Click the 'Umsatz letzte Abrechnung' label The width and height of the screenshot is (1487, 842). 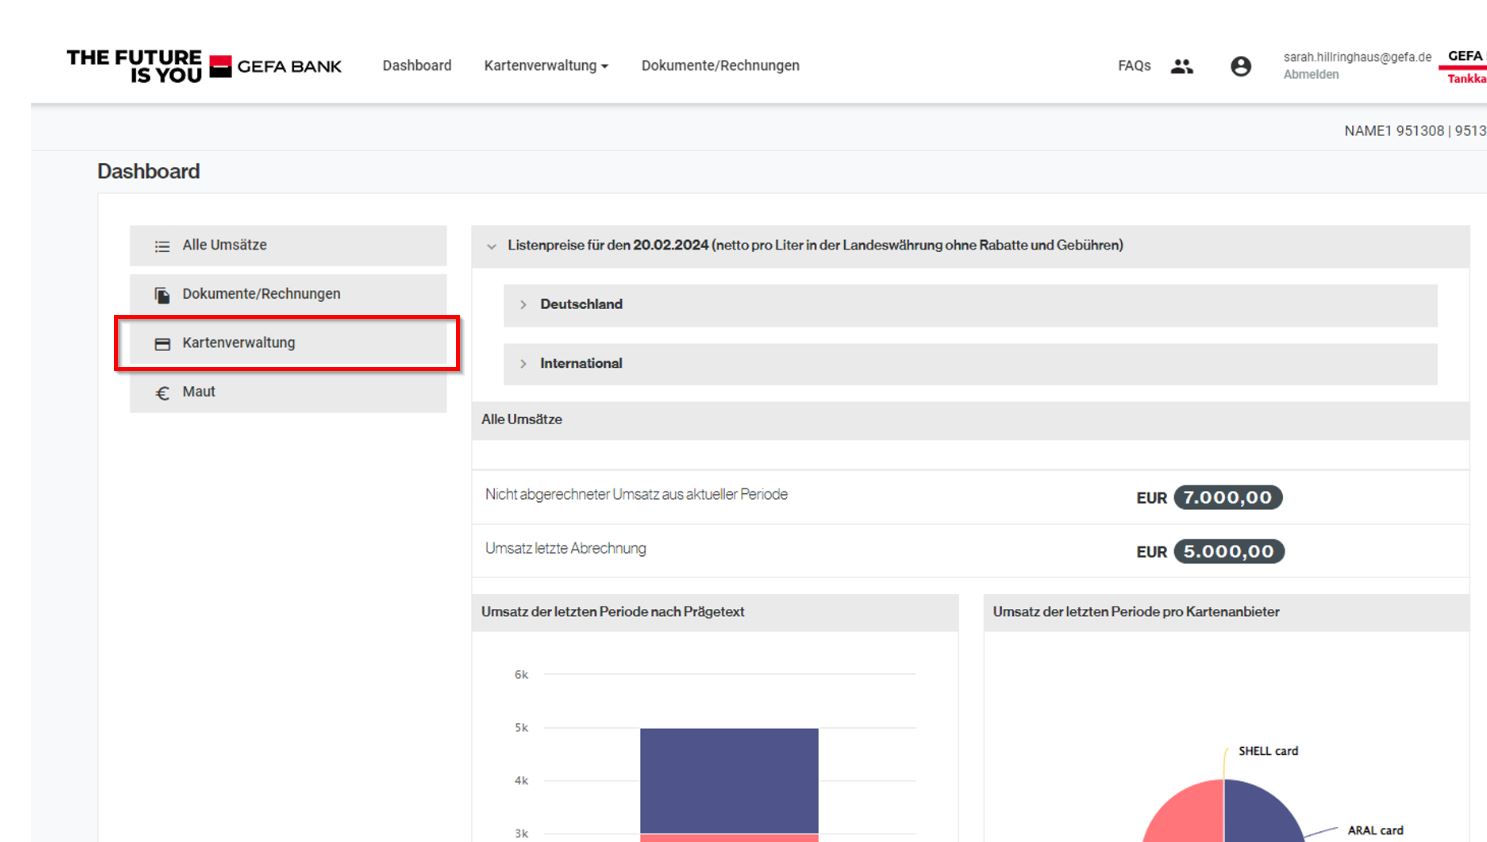coord(565,548)
